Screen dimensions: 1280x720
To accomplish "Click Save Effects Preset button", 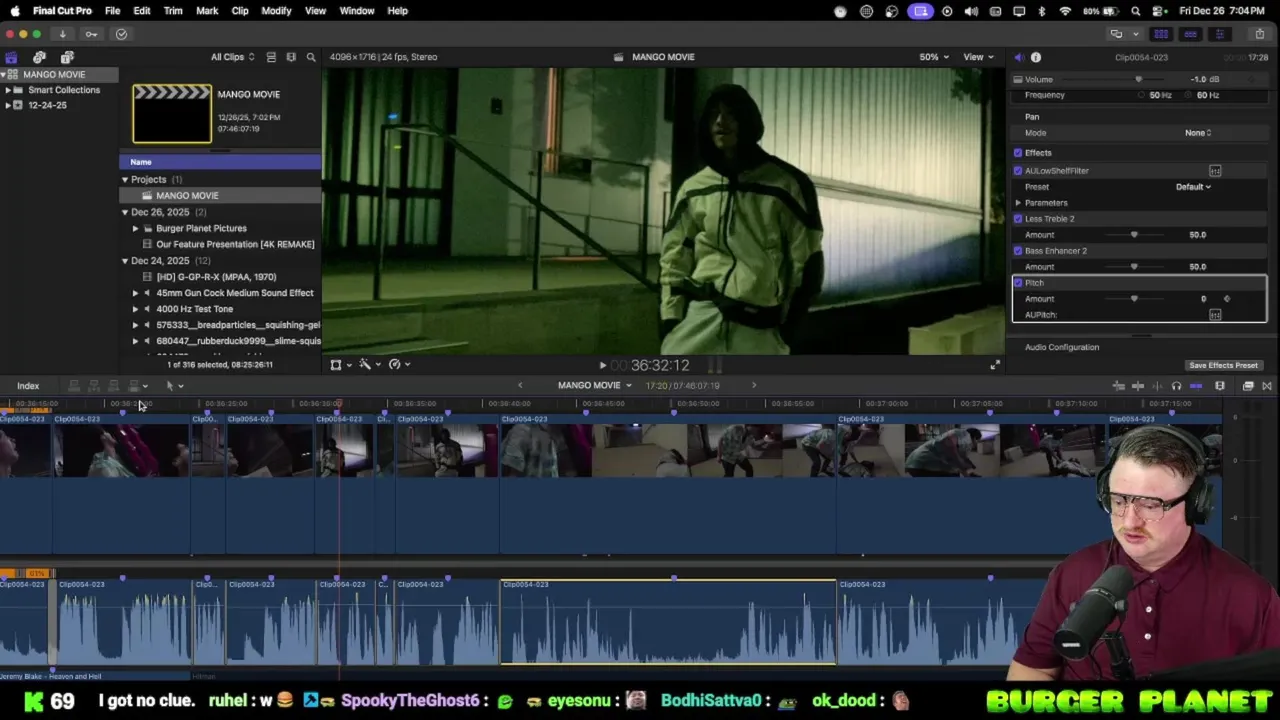I will coord(1223,366).
